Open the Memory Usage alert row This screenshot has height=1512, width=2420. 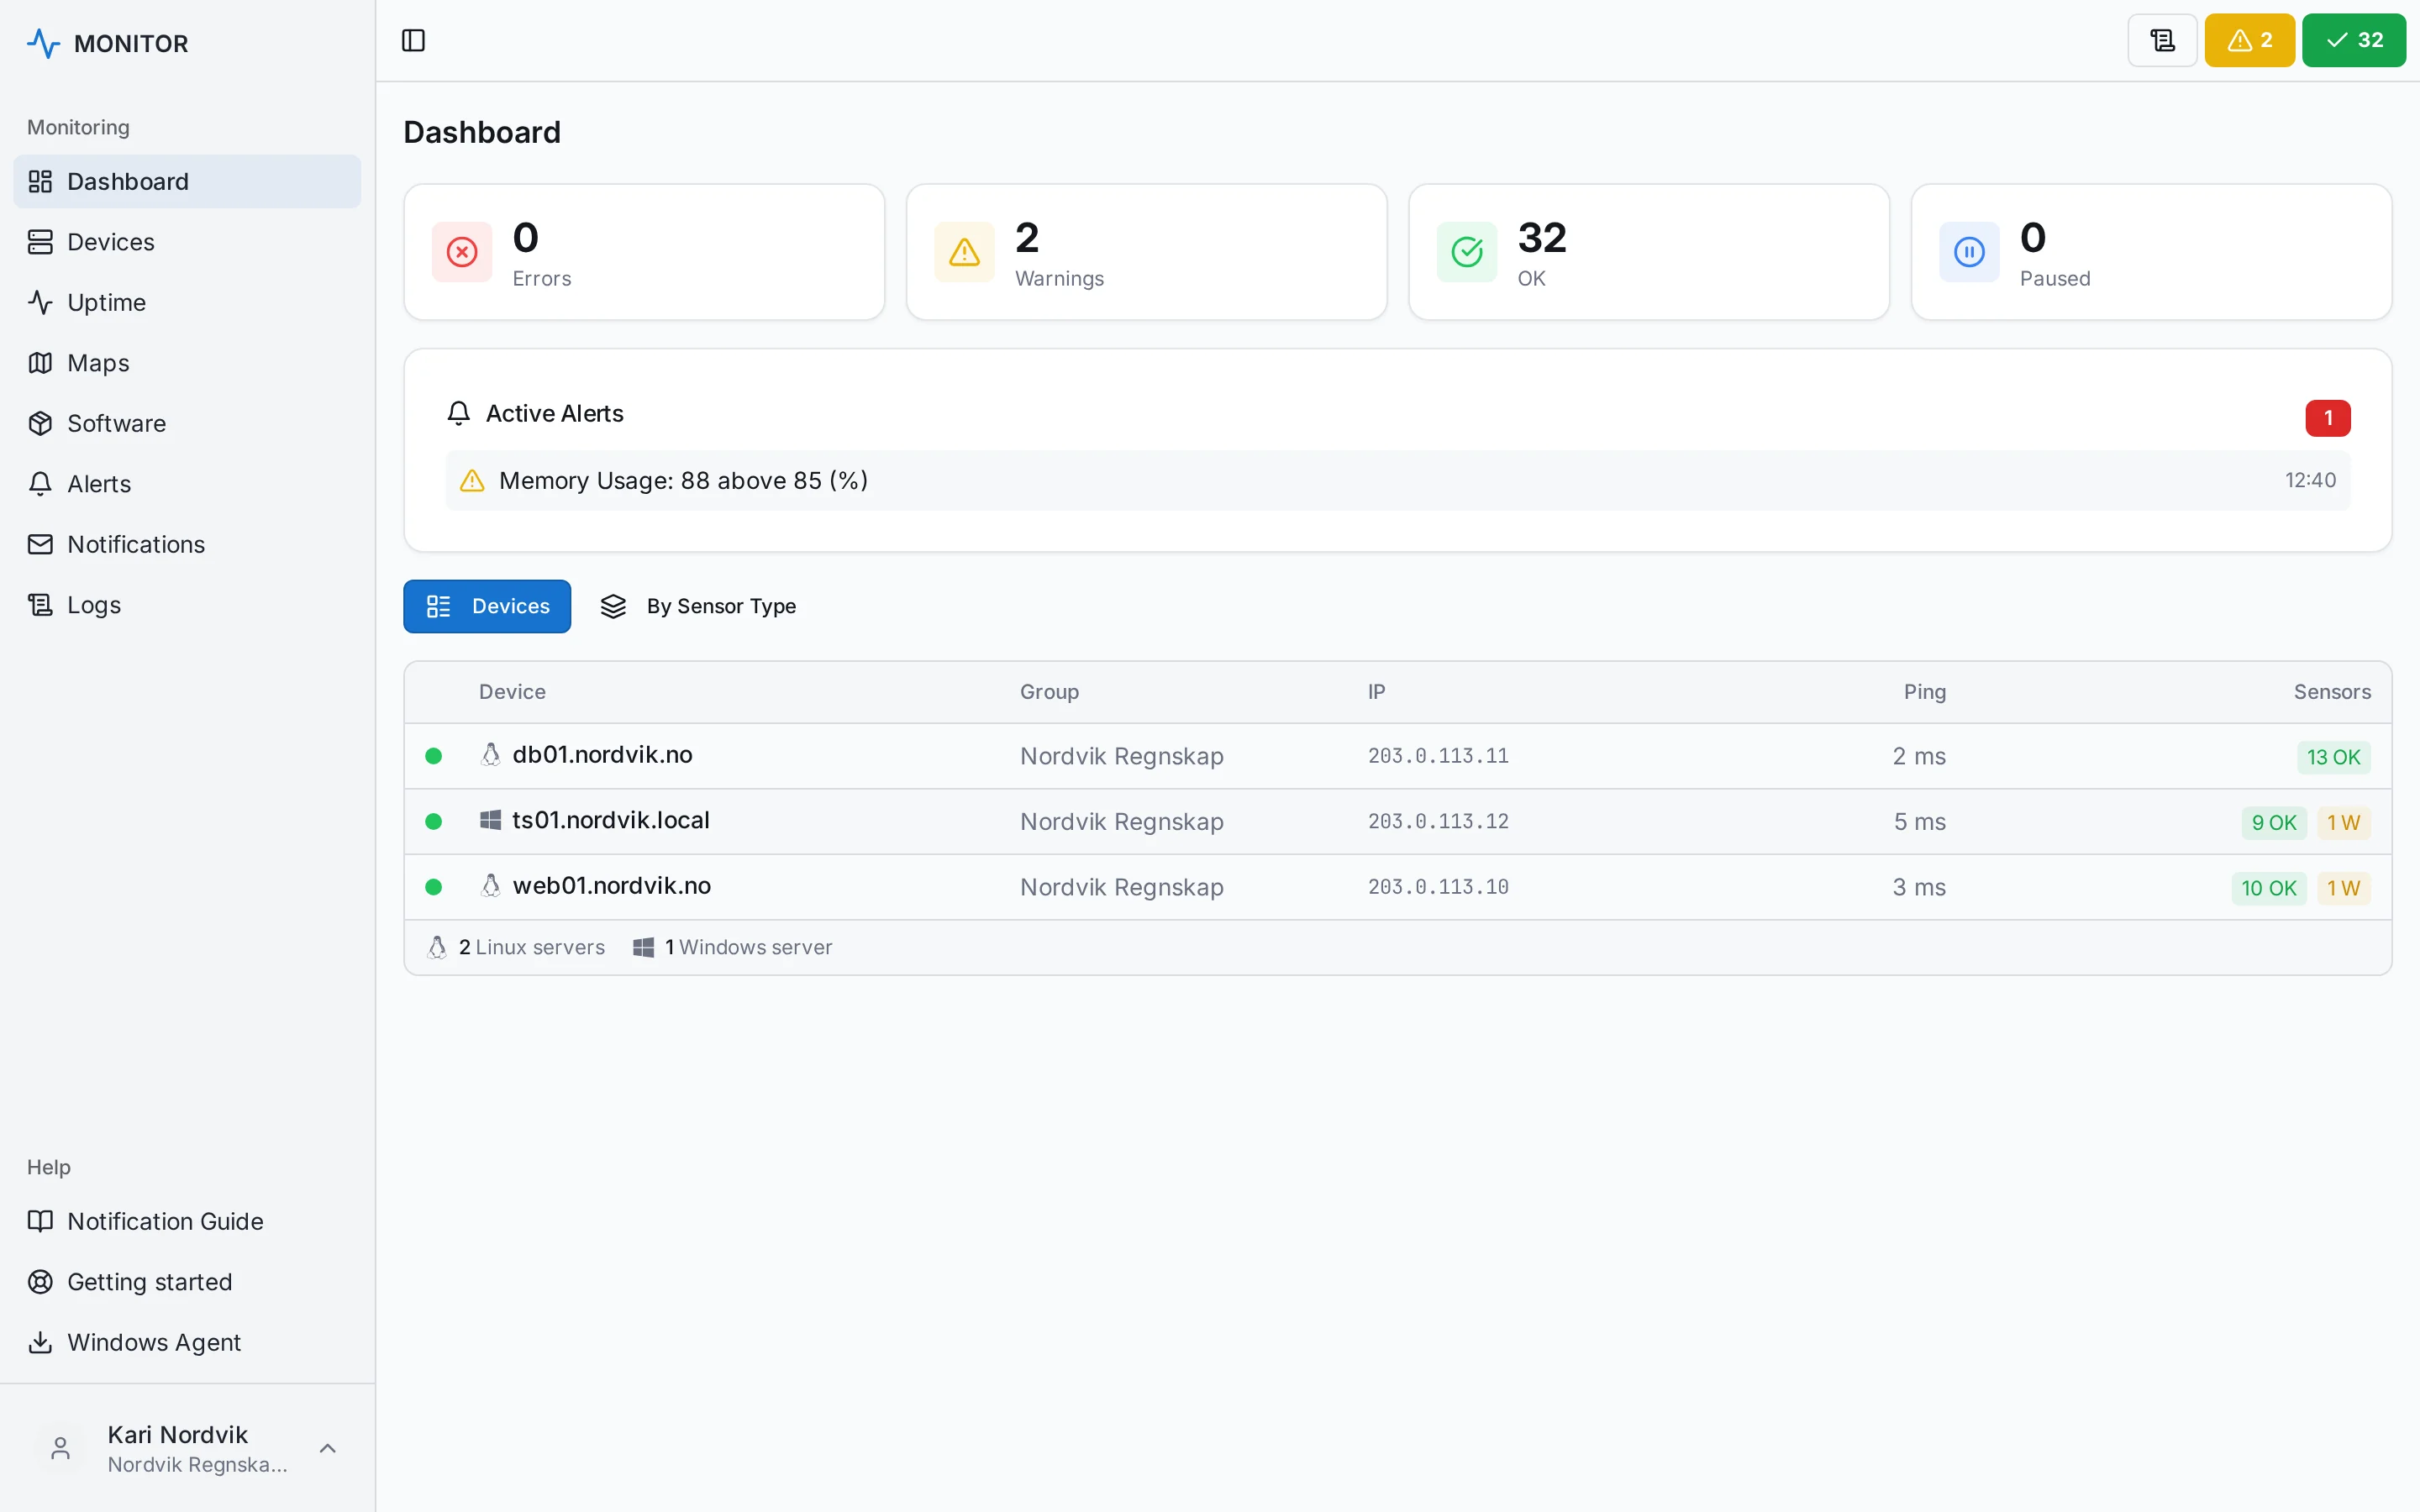(x=1397, y=480)
